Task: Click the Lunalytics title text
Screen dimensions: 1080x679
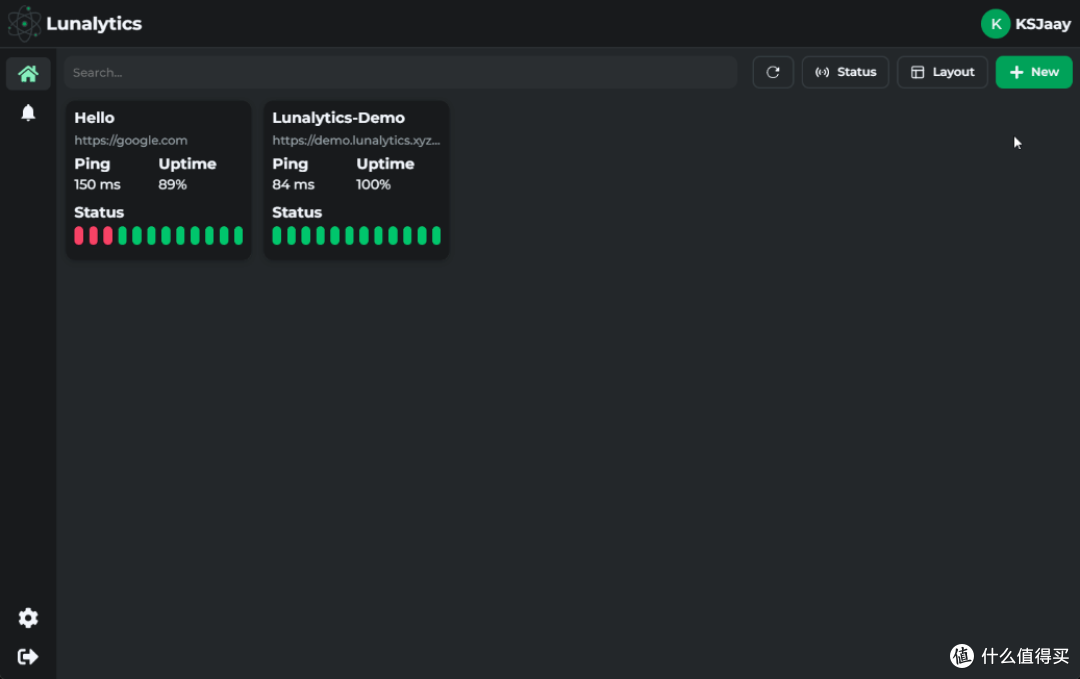Action: point(94,23)
